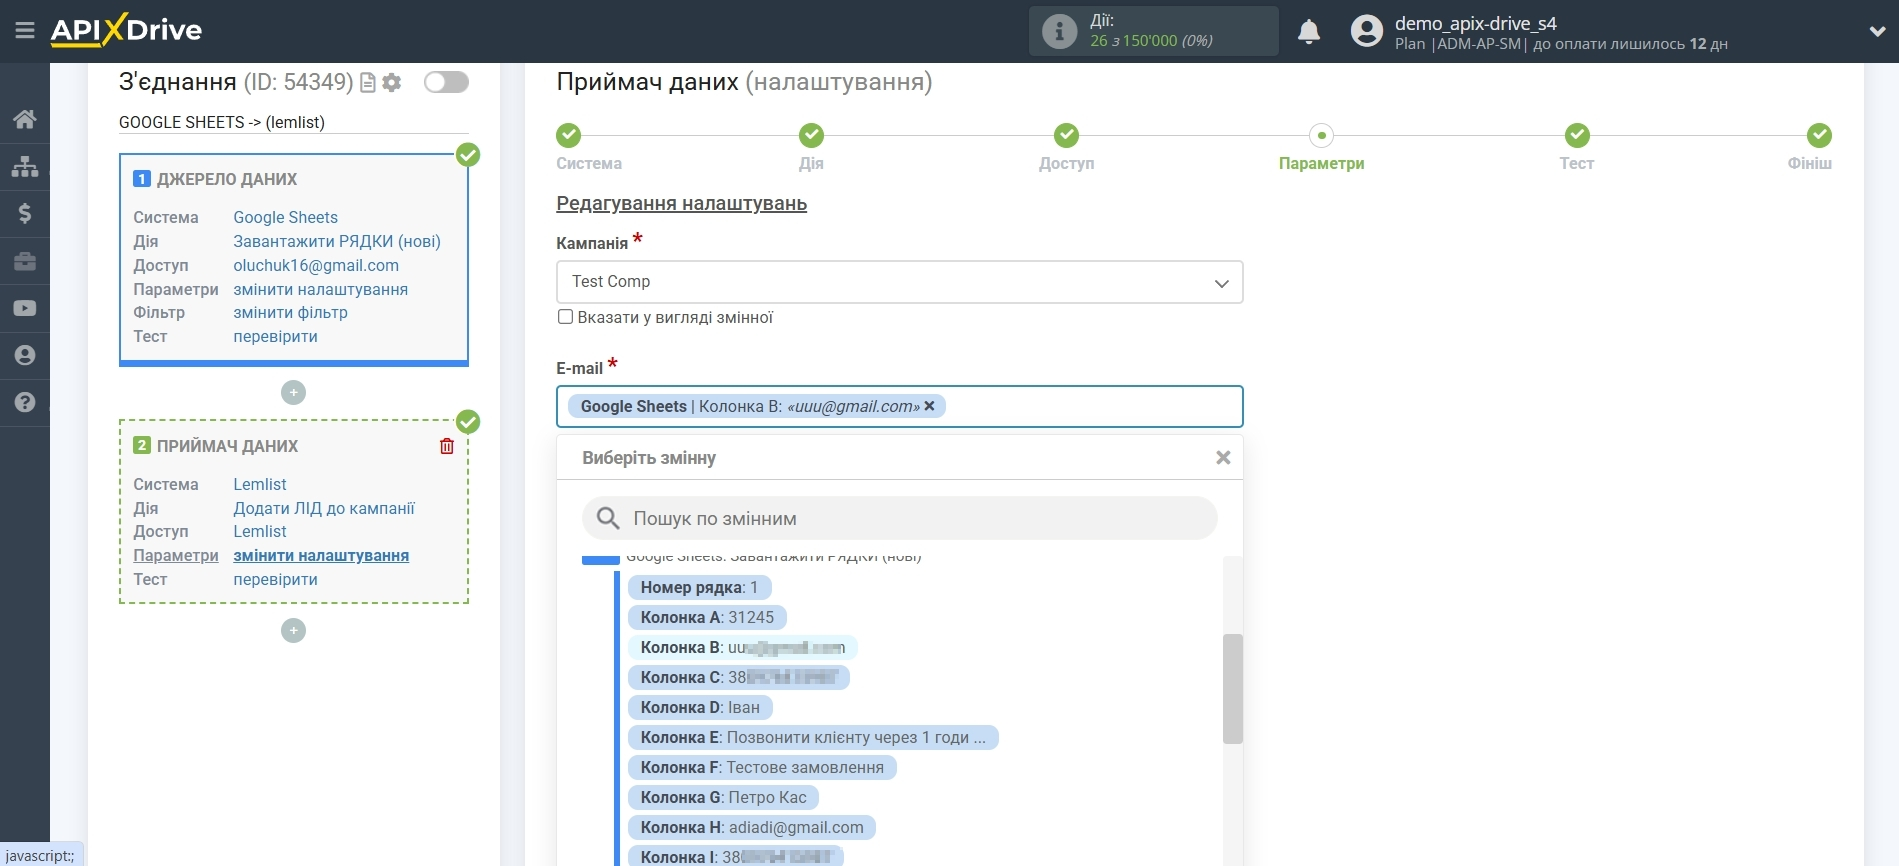The image size is (1899, 866).
Task: Toggle the connection on/off switch
Action: pyautogui.click(x=446, y=82)
